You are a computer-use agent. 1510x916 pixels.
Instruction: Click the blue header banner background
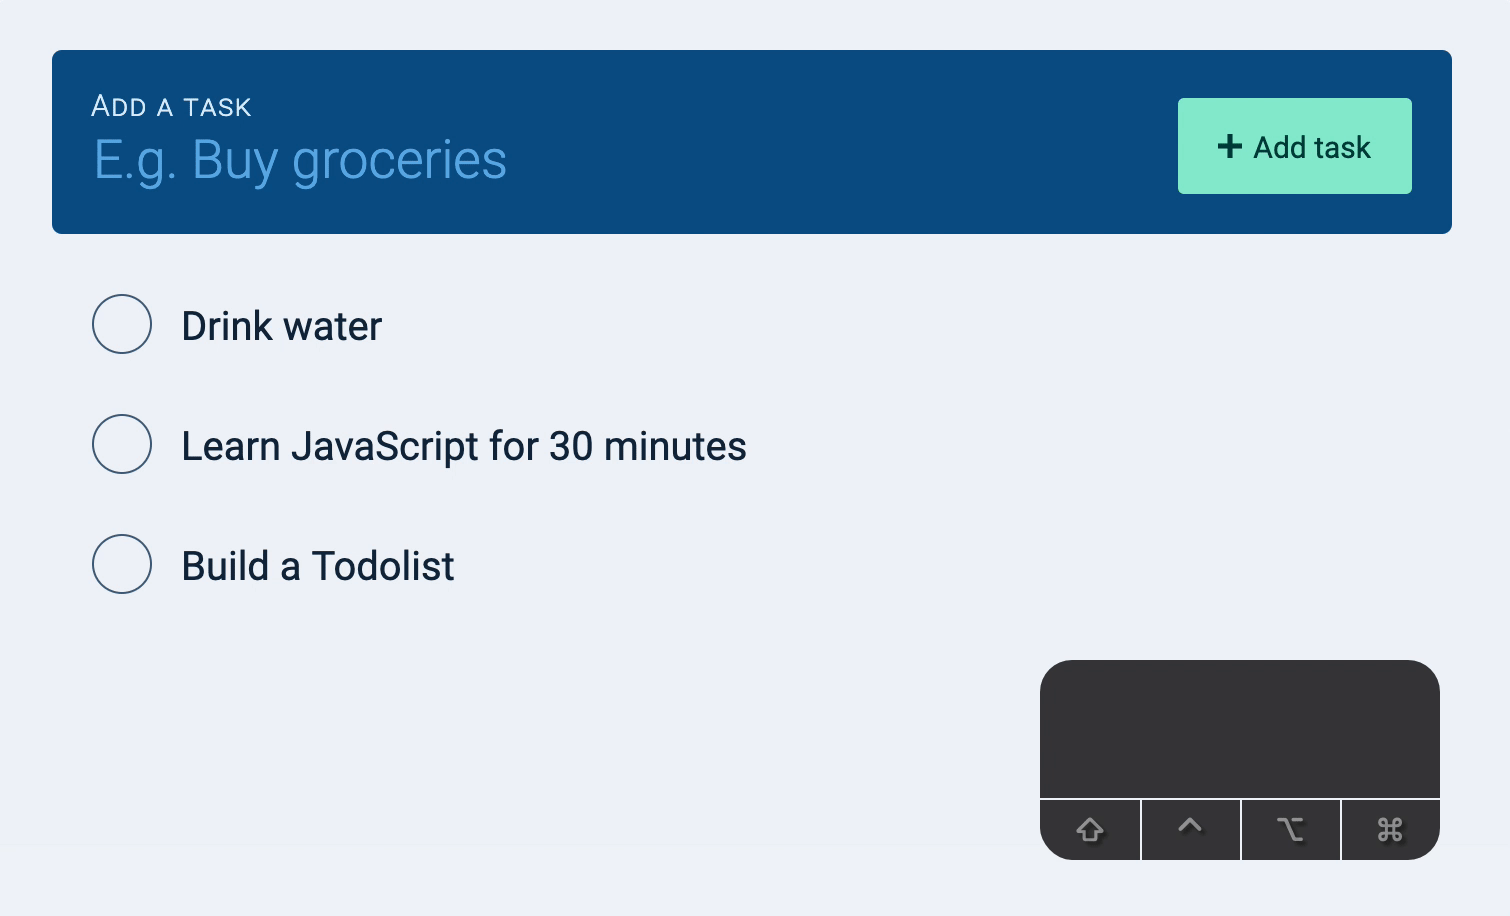(800, 210)
